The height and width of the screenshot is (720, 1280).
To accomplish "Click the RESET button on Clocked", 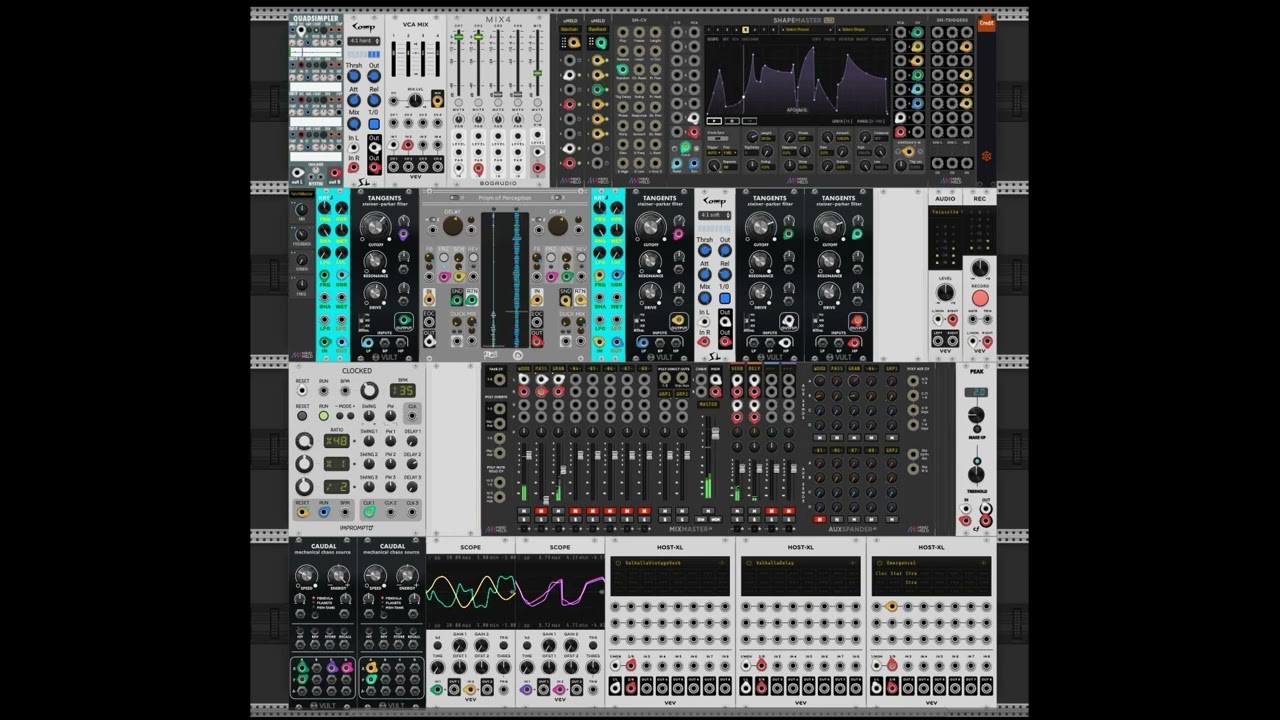I will 302,415.
